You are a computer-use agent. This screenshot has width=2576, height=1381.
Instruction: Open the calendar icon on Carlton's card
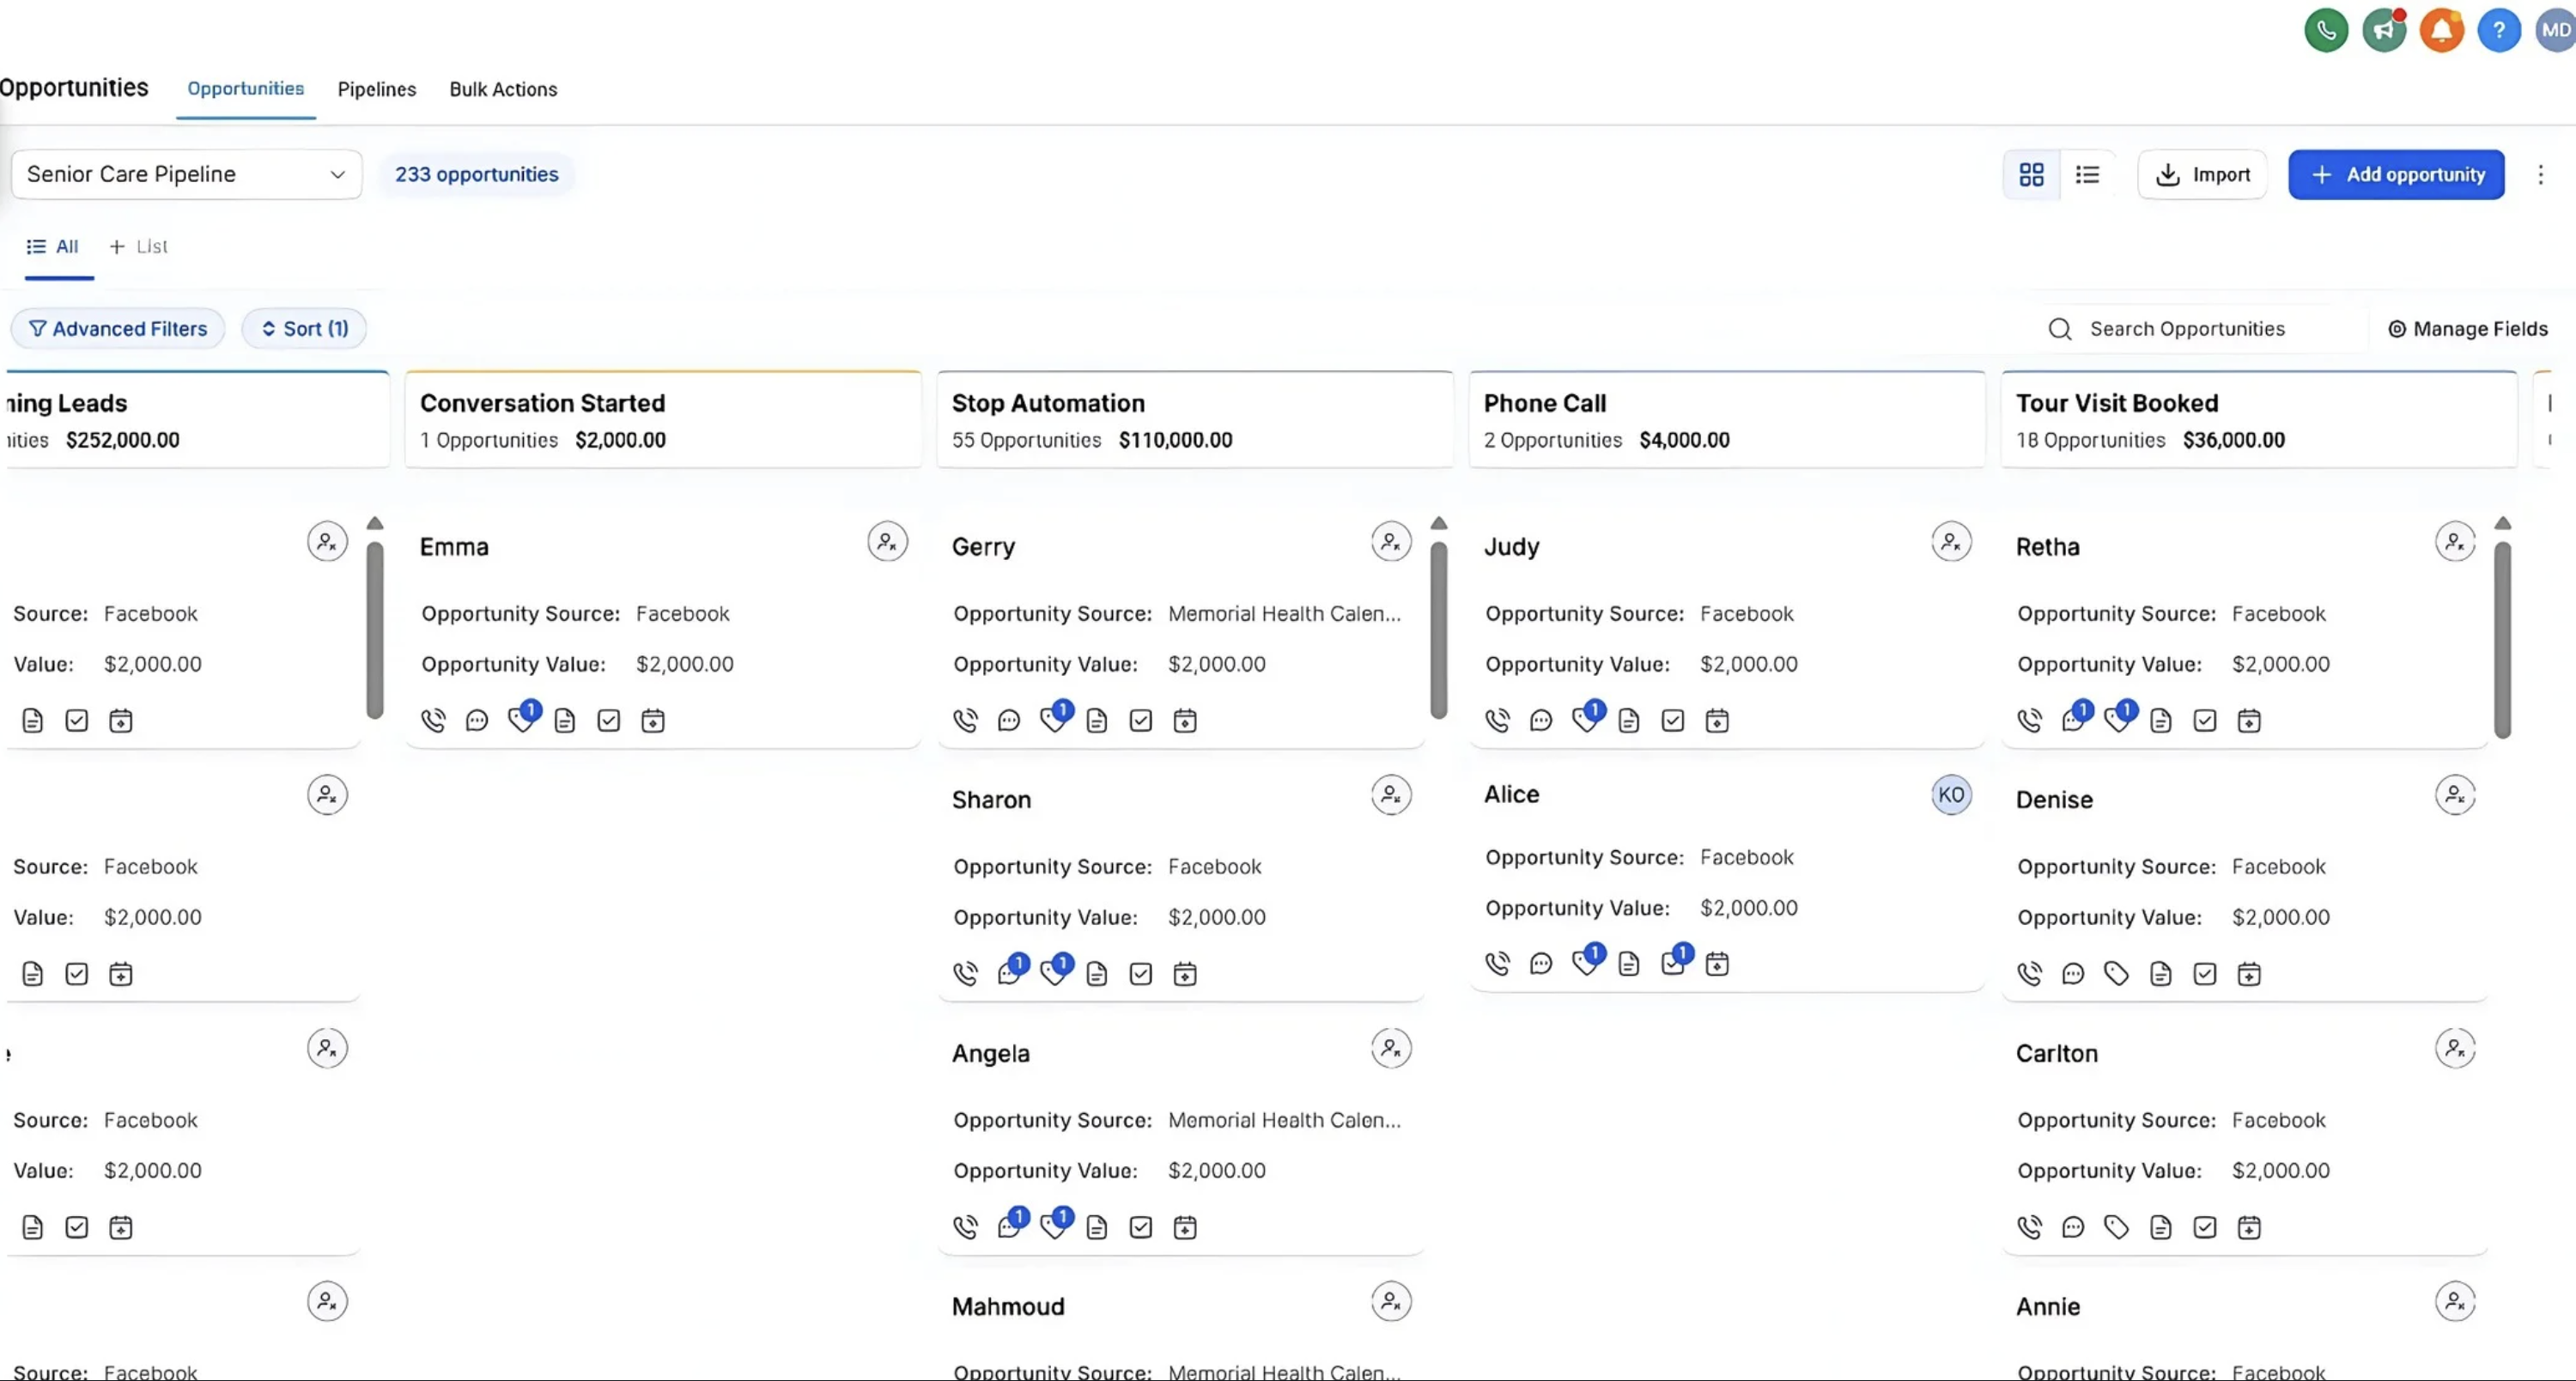pos(2249,1227)
